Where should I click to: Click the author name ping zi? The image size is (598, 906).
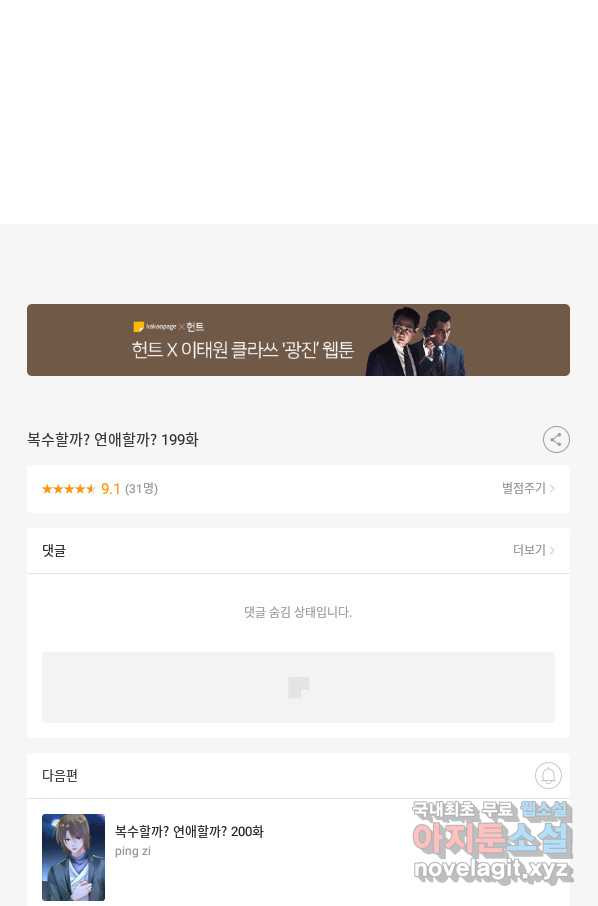(133, 851)
